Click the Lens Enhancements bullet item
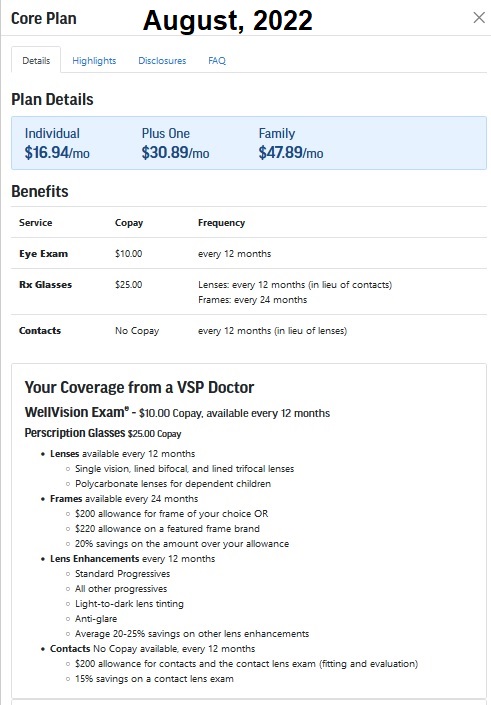 pyautogui.click(x=133, y=559)
